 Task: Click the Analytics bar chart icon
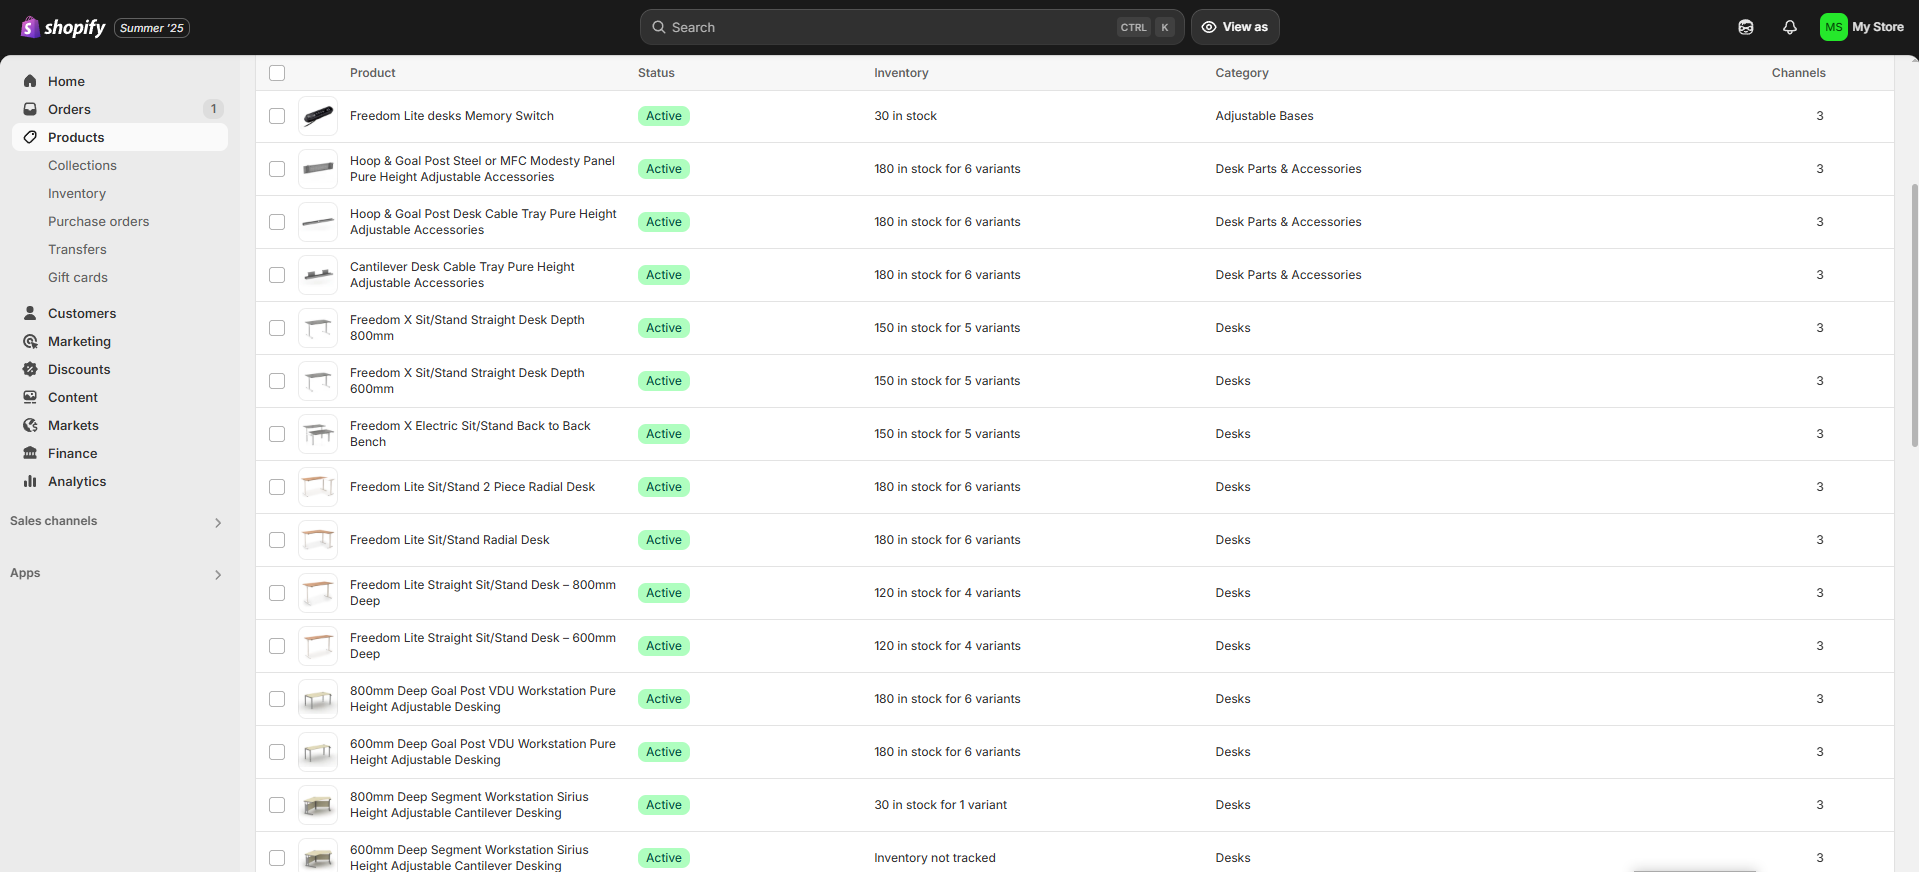point(30,481)
